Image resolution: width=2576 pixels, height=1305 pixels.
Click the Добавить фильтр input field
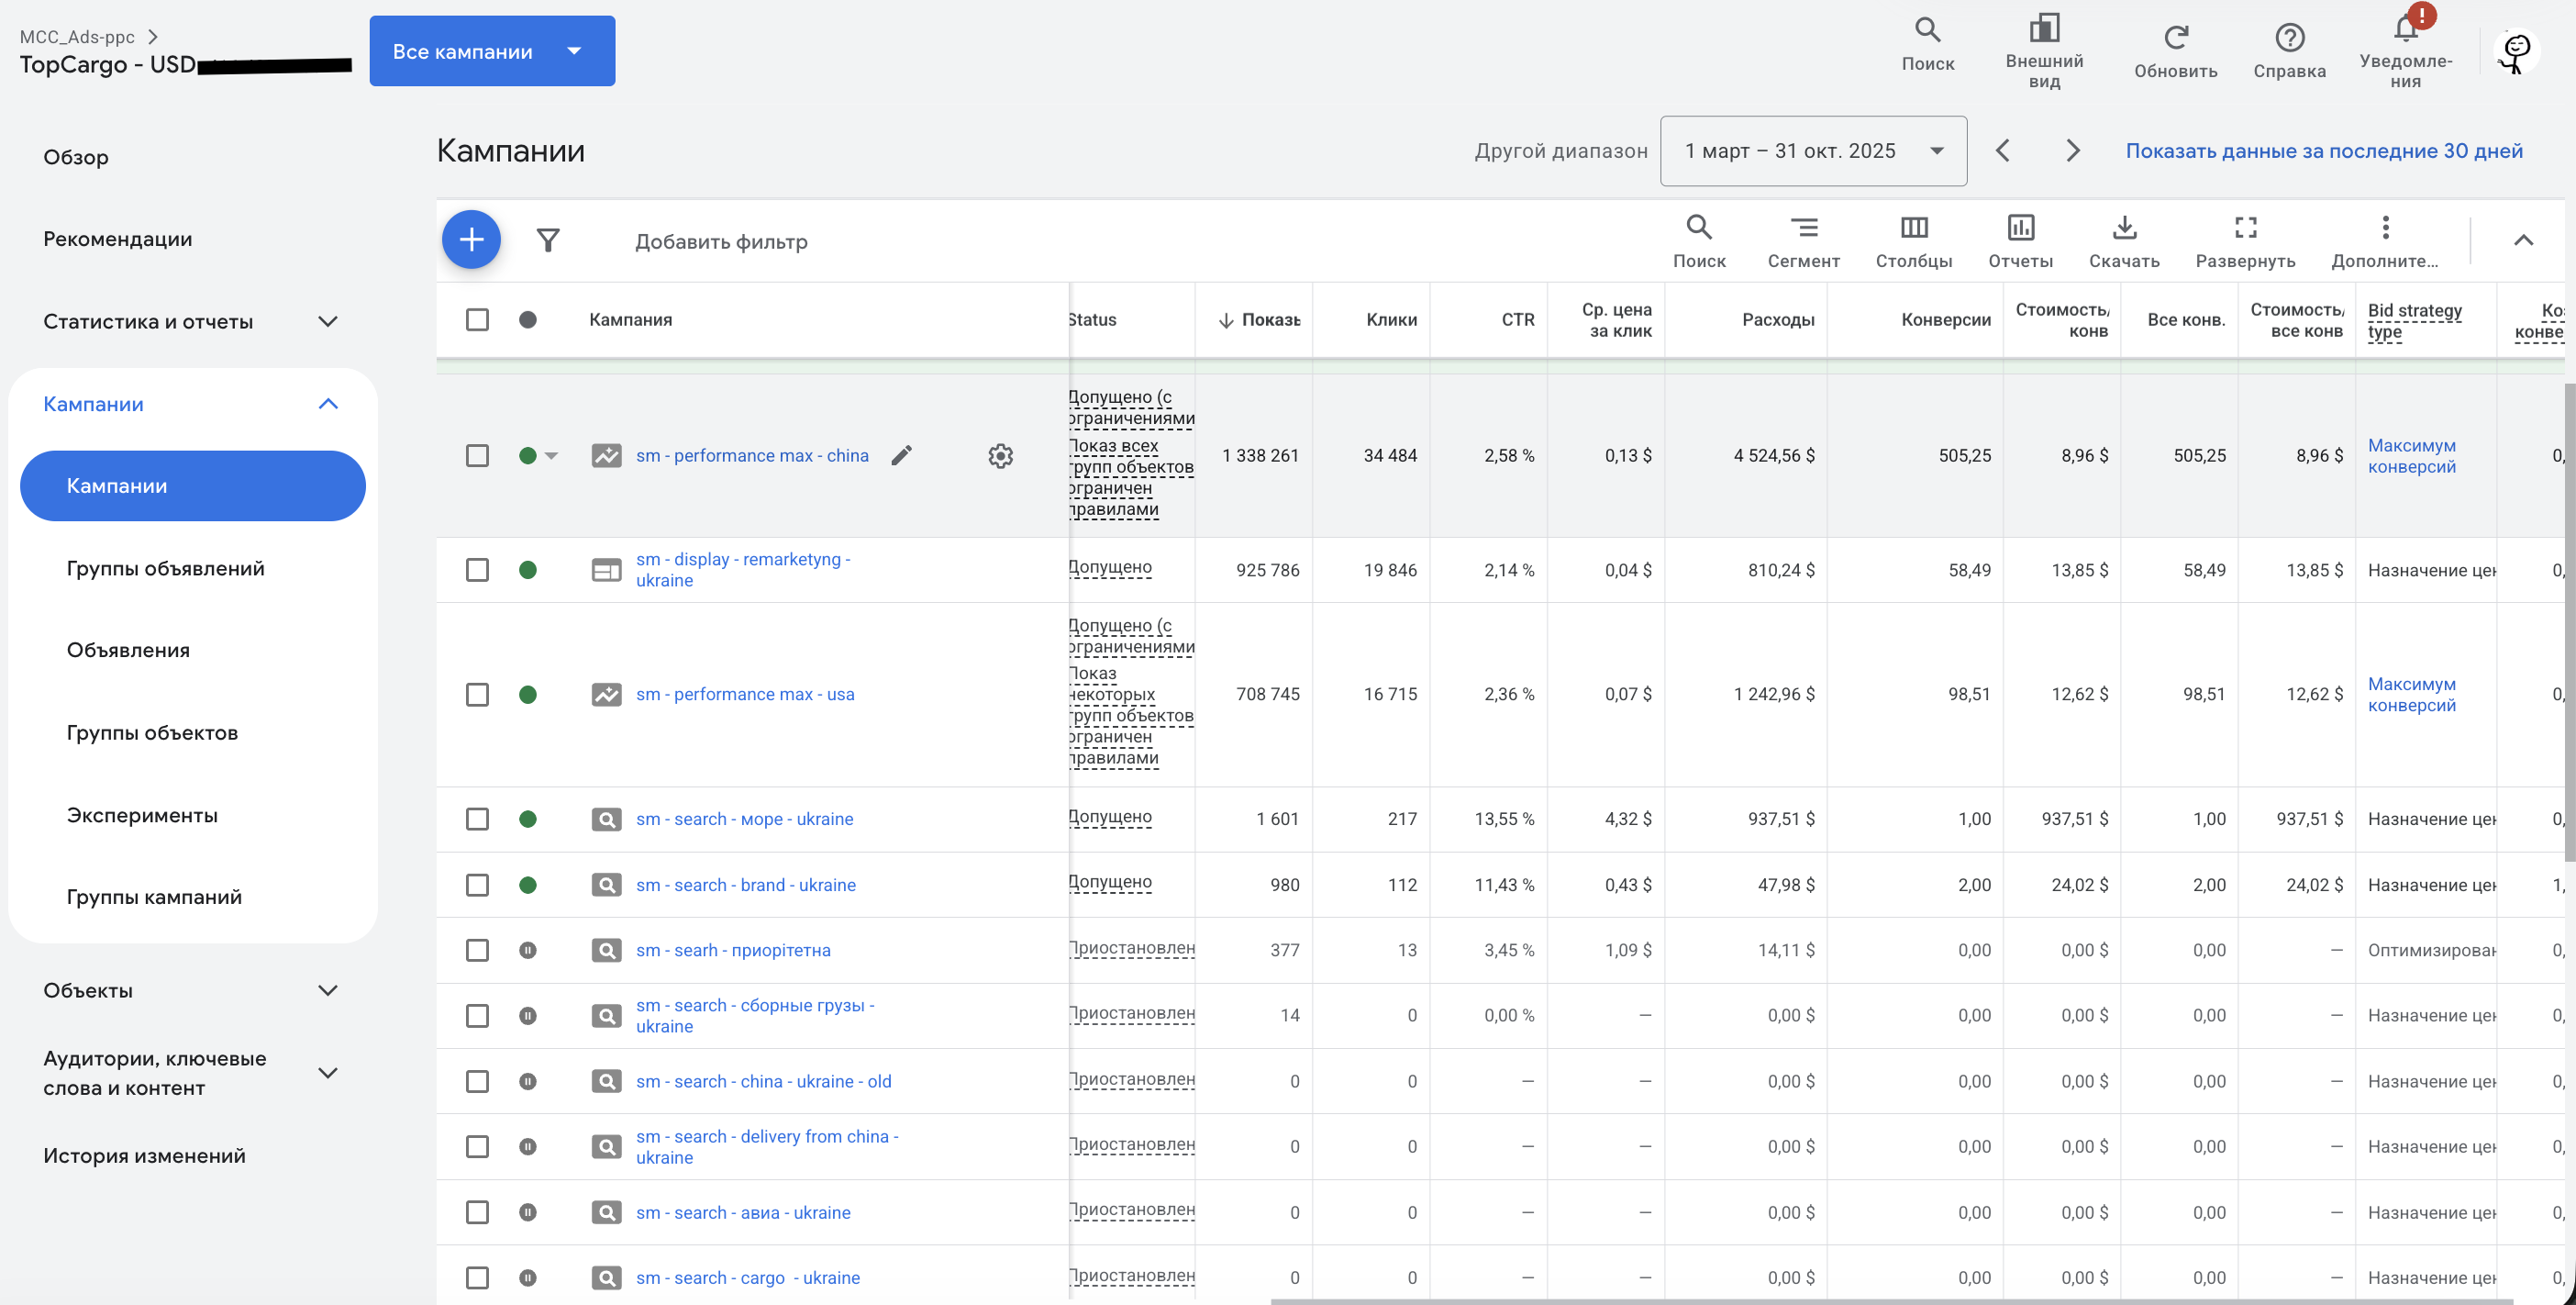tap(721, 241)
